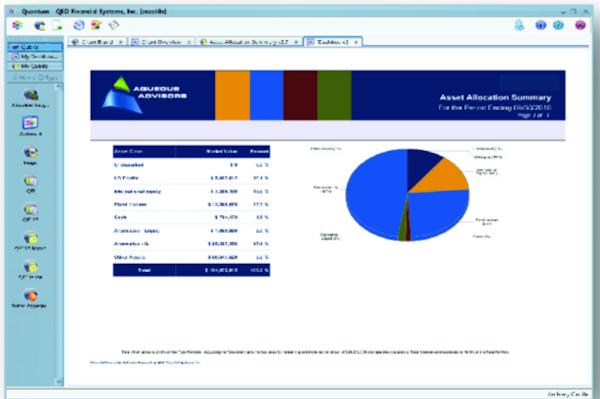Click the sidebar scrollbar down arrow

59,381
